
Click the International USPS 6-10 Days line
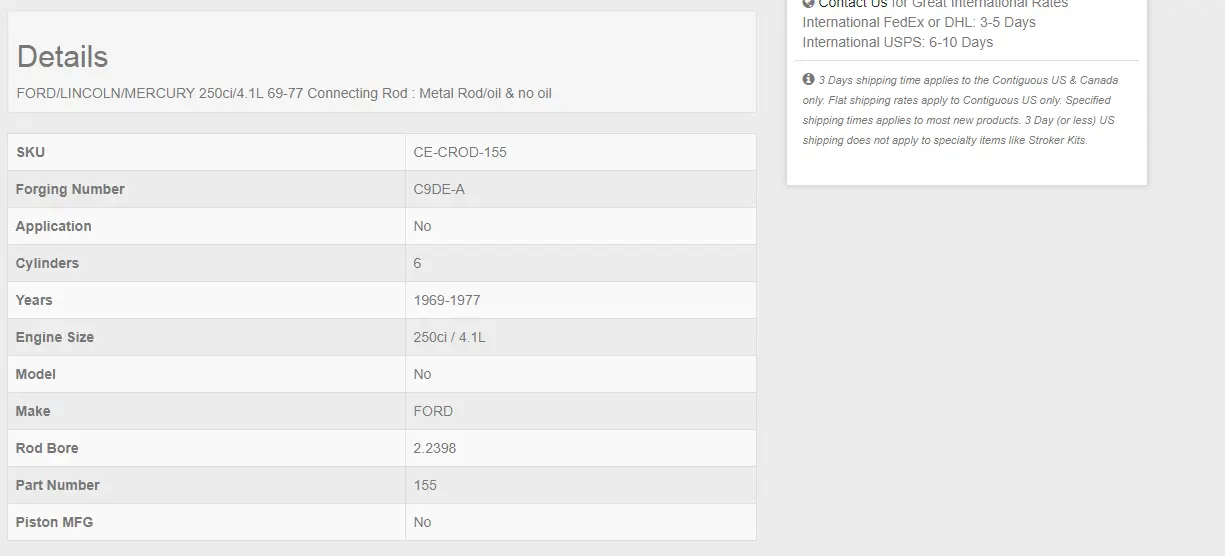(898, 42)
